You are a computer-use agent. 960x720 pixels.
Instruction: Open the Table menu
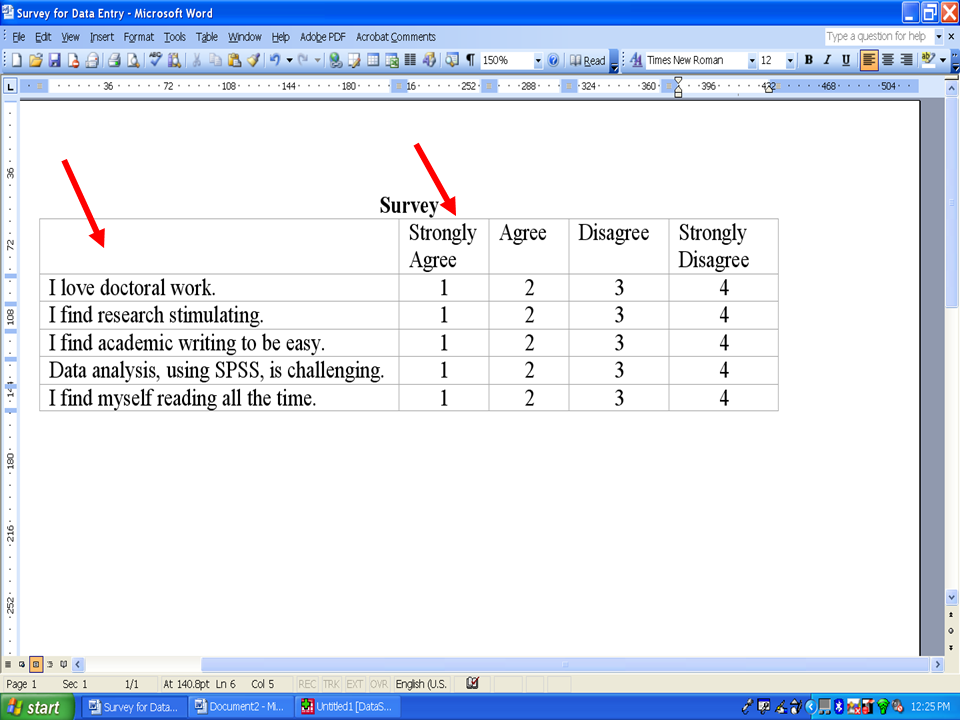click(207, 37)
